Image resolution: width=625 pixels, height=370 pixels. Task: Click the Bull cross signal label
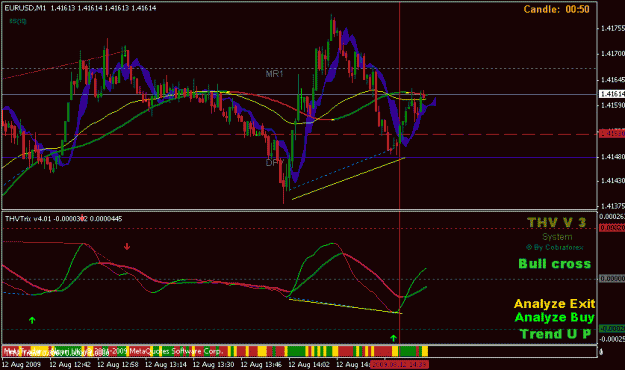click(554, 264)
